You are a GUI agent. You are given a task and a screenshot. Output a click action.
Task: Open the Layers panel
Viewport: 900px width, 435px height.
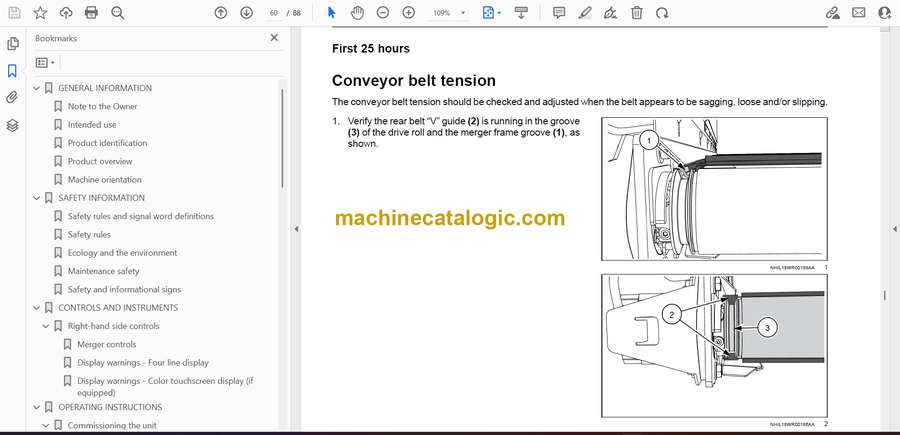12,126
